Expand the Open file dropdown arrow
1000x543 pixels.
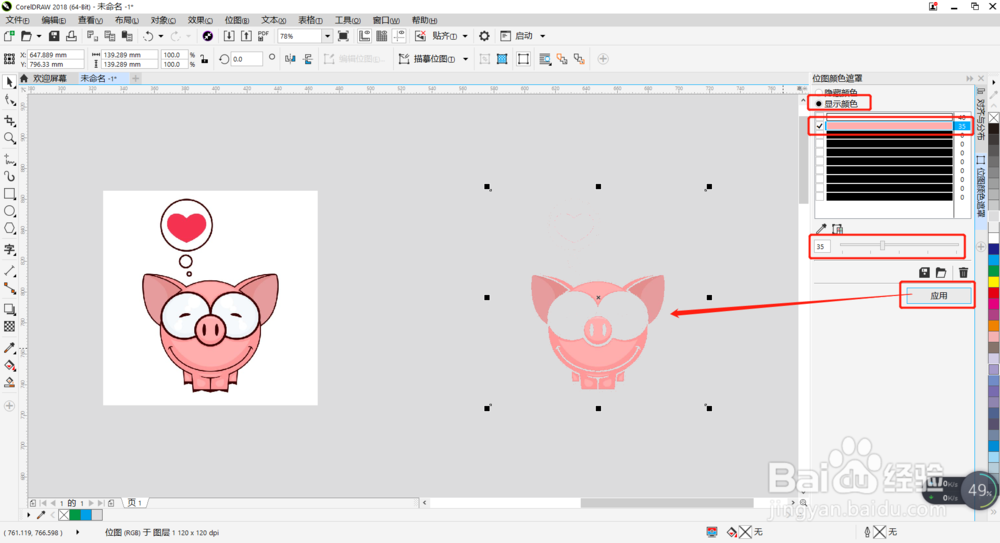[39, 36]
